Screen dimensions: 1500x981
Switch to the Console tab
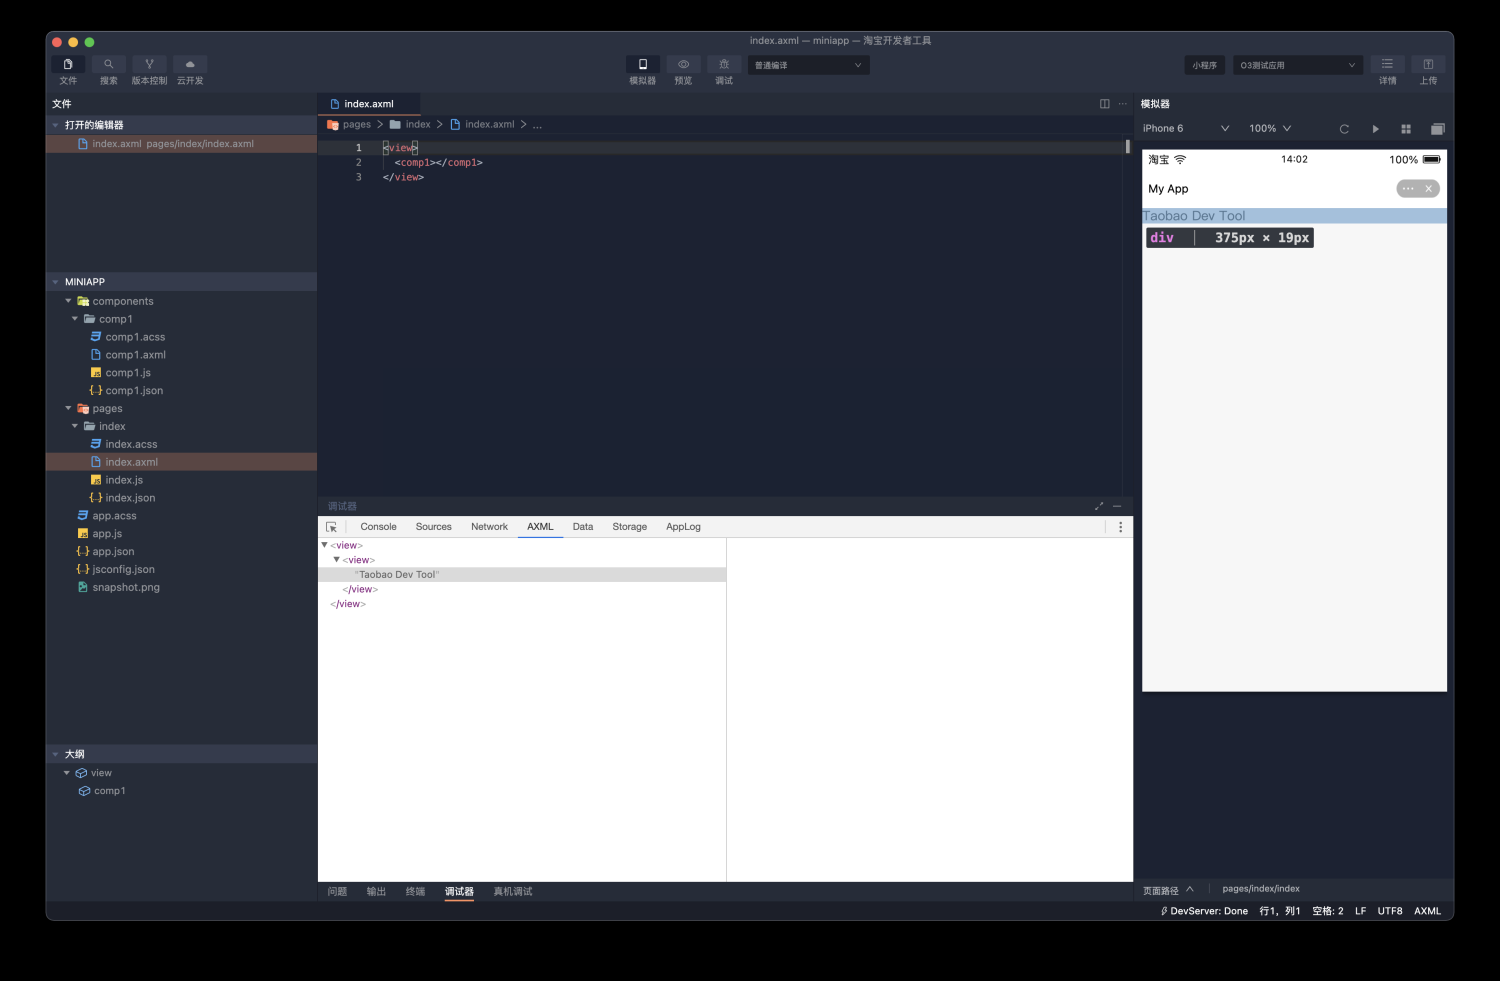pos(378,527)
